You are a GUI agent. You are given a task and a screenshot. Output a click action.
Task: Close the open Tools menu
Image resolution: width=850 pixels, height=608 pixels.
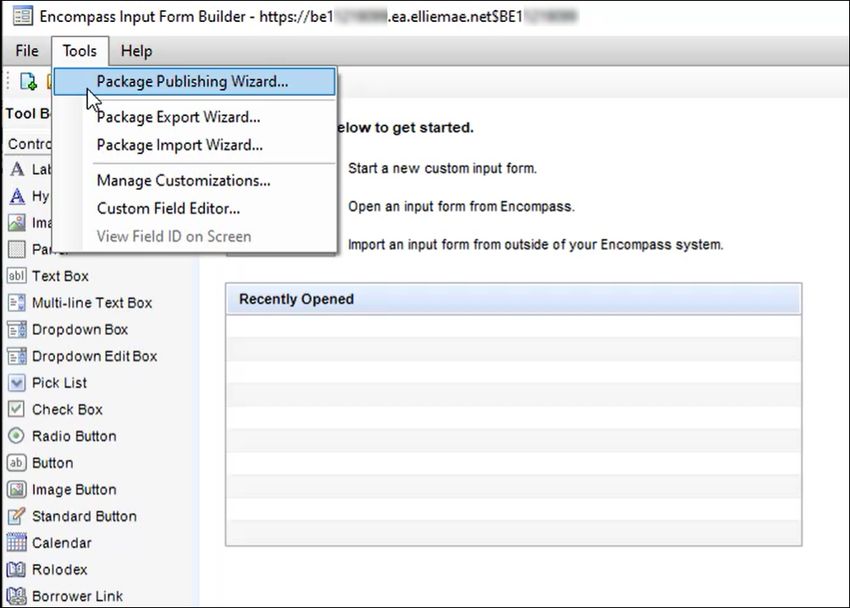(x=80, y=51)
